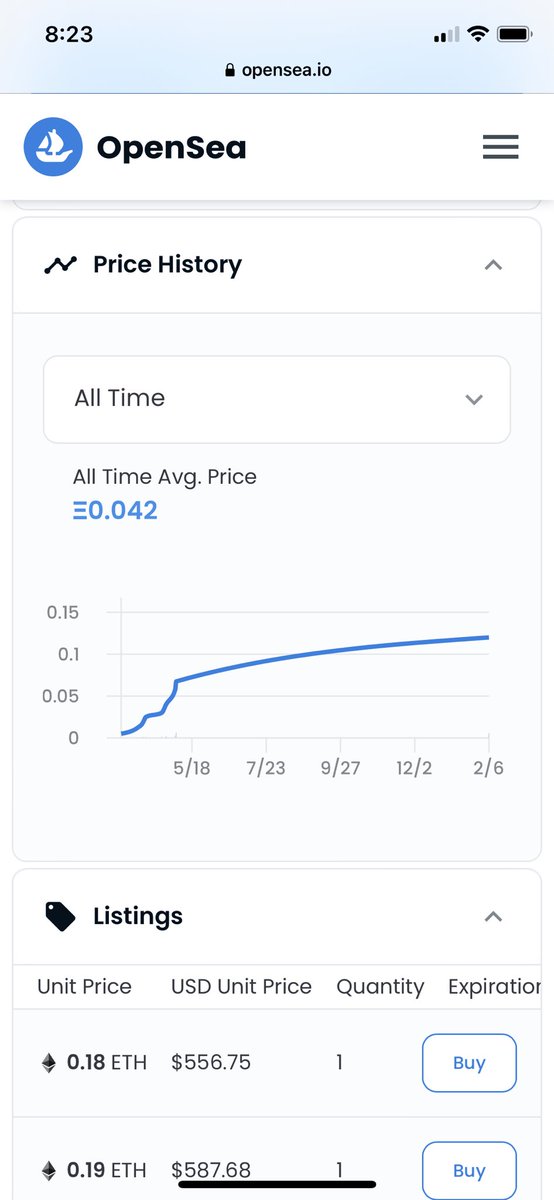Open the All Time range dropdown

pyautogui.click(x=277, y=399)
